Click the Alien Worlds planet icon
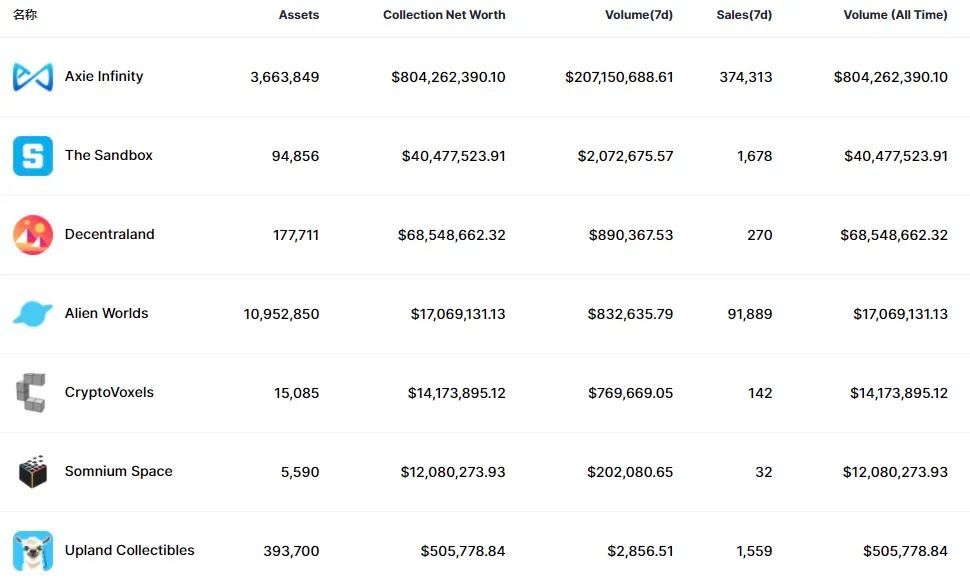970x586 pixels. click(33, 314)
